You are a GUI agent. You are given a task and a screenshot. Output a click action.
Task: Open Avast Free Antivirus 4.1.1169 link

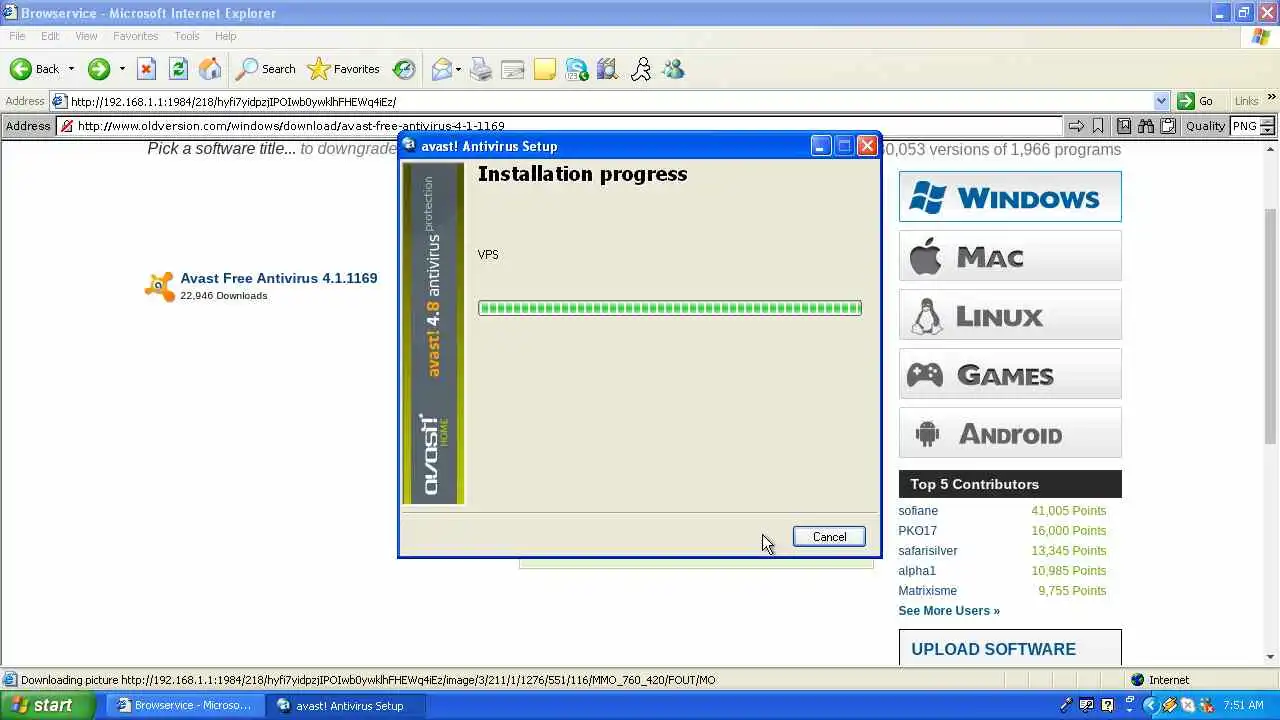[279, 278]
